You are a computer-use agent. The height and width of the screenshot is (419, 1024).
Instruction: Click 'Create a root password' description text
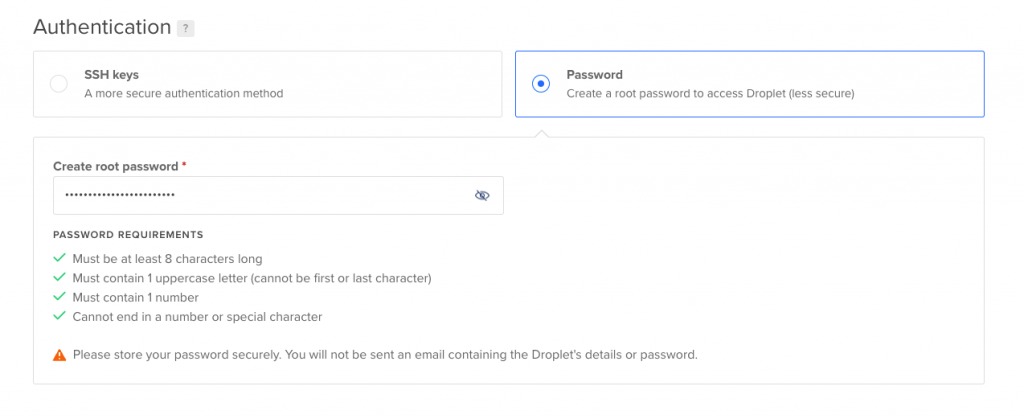pyautogui.click(x=711, y=93)
